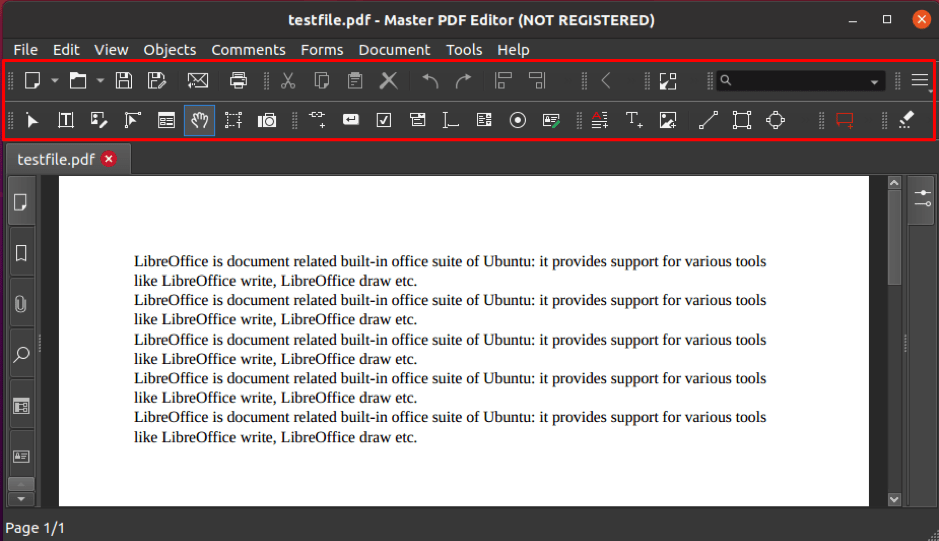Screen dimensions: 939x541
Task: Open the Help menu
Action: point(513,50)
